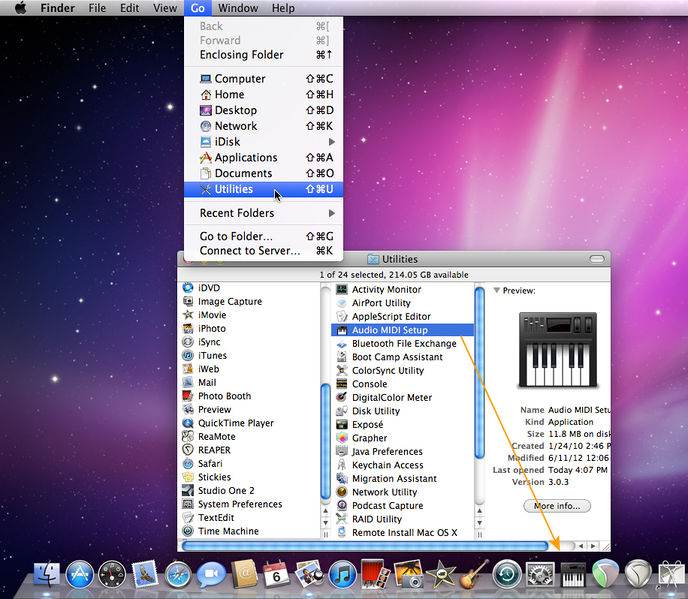Select Console in Utilities list
Viewport: 688px width, 599px height.
coord(402,384)
